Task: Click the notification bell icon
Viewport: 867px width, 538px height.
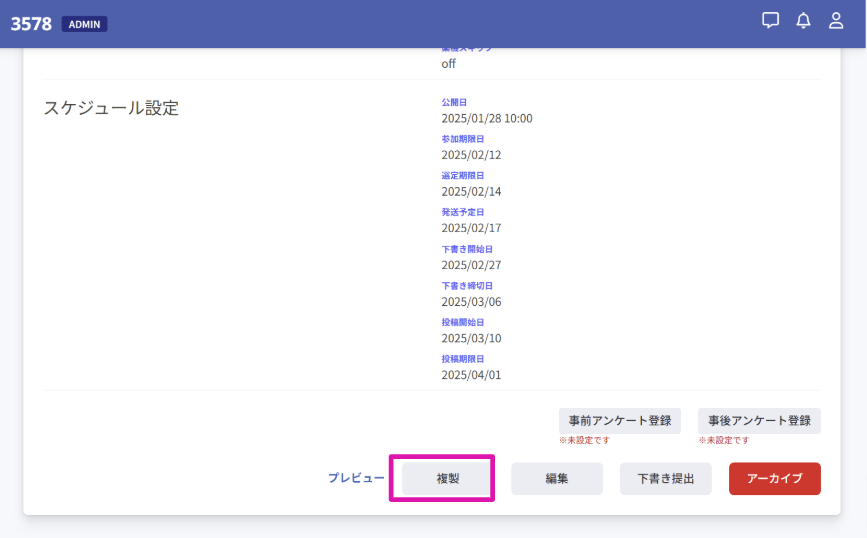Action: pos(803,21)
